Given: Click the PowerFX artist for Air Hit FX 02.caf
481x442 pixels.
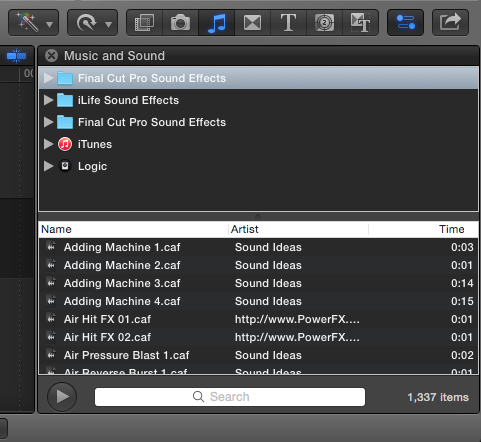Looking at the screenshot, I should coord(297,337).
